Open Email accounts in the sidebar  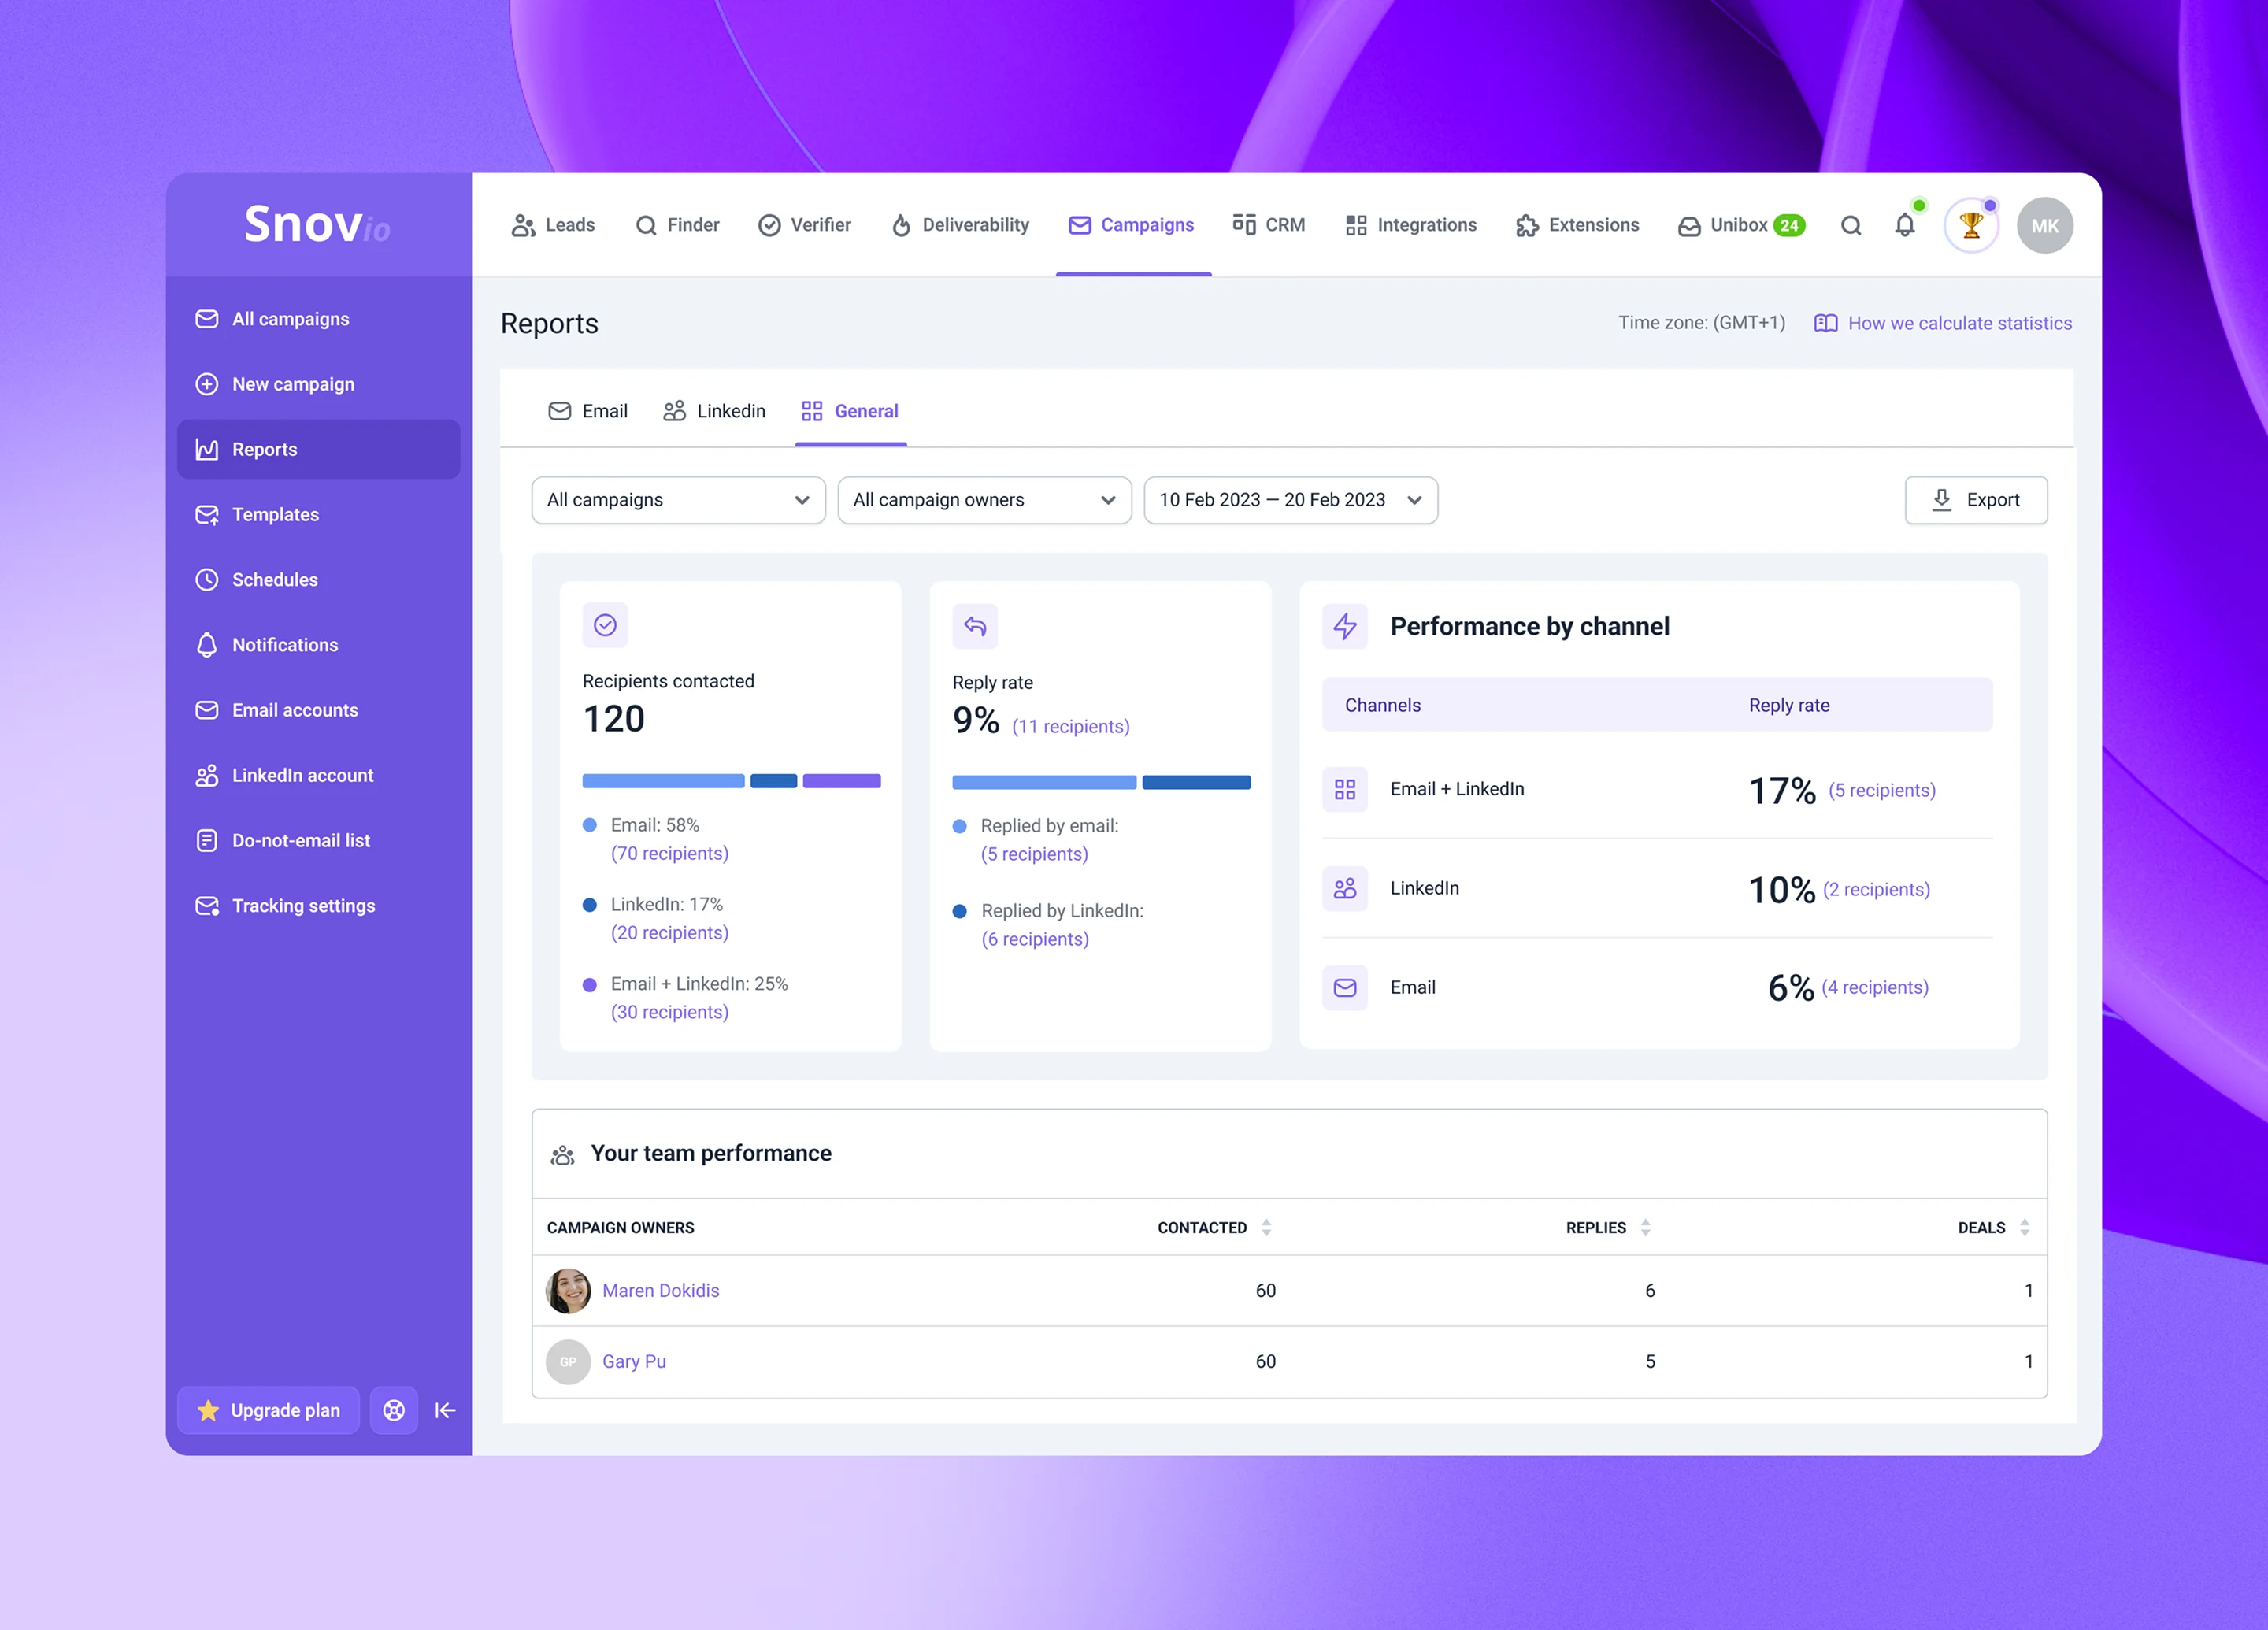(x=319, y=710)
